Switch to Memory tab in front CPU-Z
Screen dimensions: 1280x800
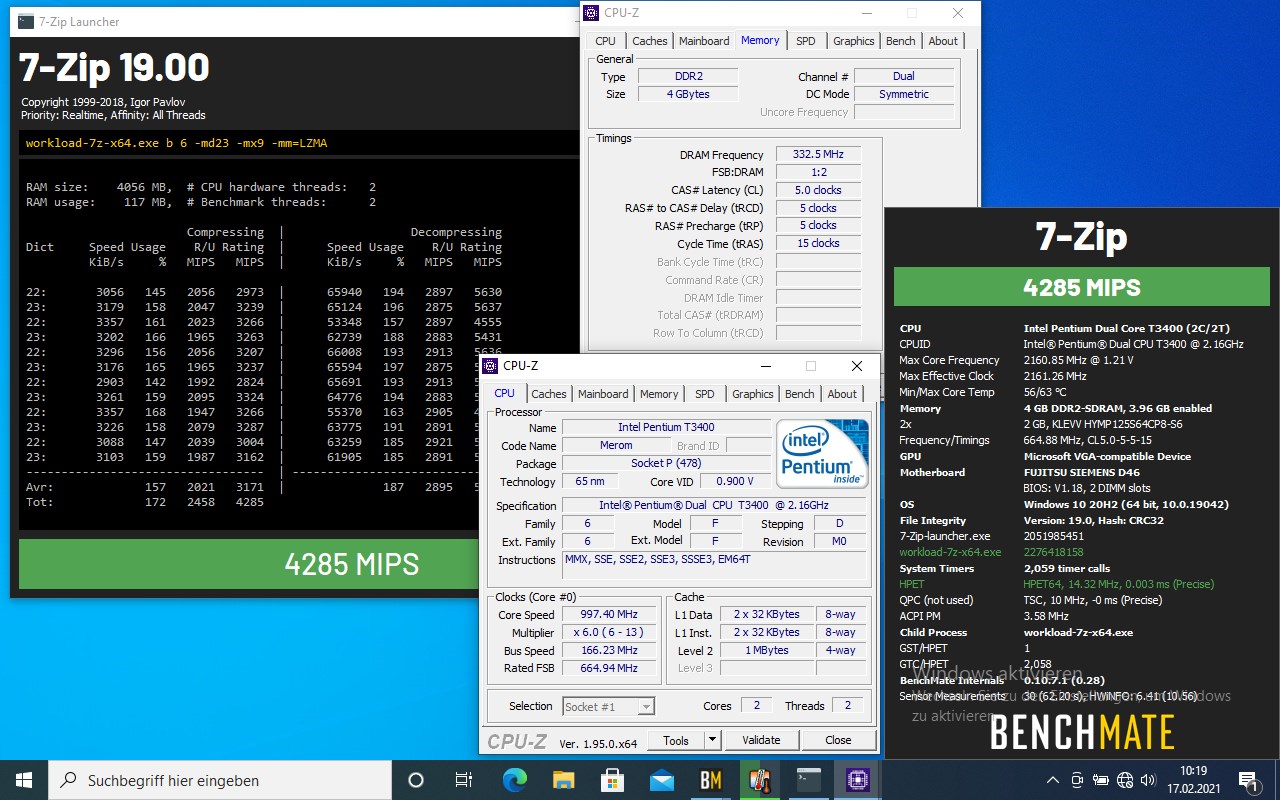tap(659, 394)
